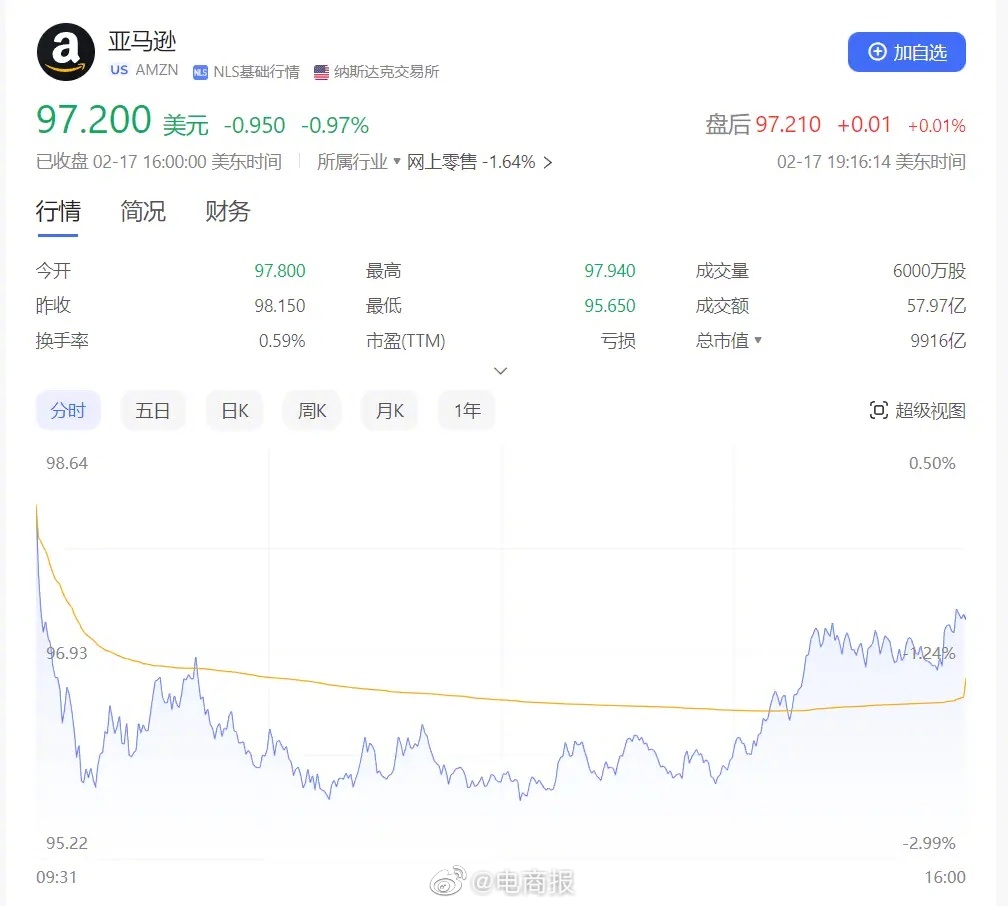The width and height of the screenshot is (1008, 906).
Task: Click the -2.99% chart axis label
Action: 929,843
